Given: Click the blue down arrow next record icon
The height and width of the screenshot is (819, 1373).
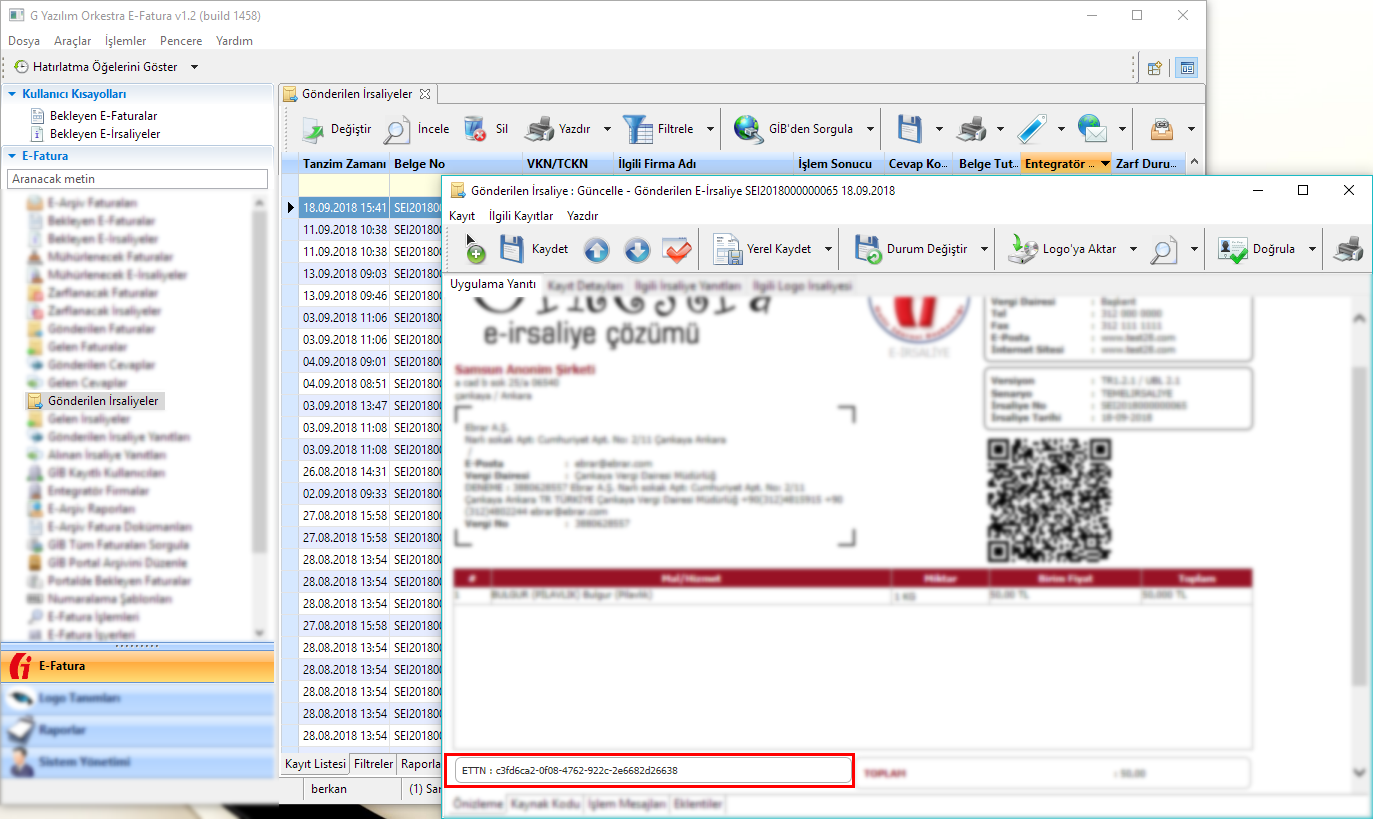Looking at the screenshot, I should pyautogui.click(x=637, y=250).
